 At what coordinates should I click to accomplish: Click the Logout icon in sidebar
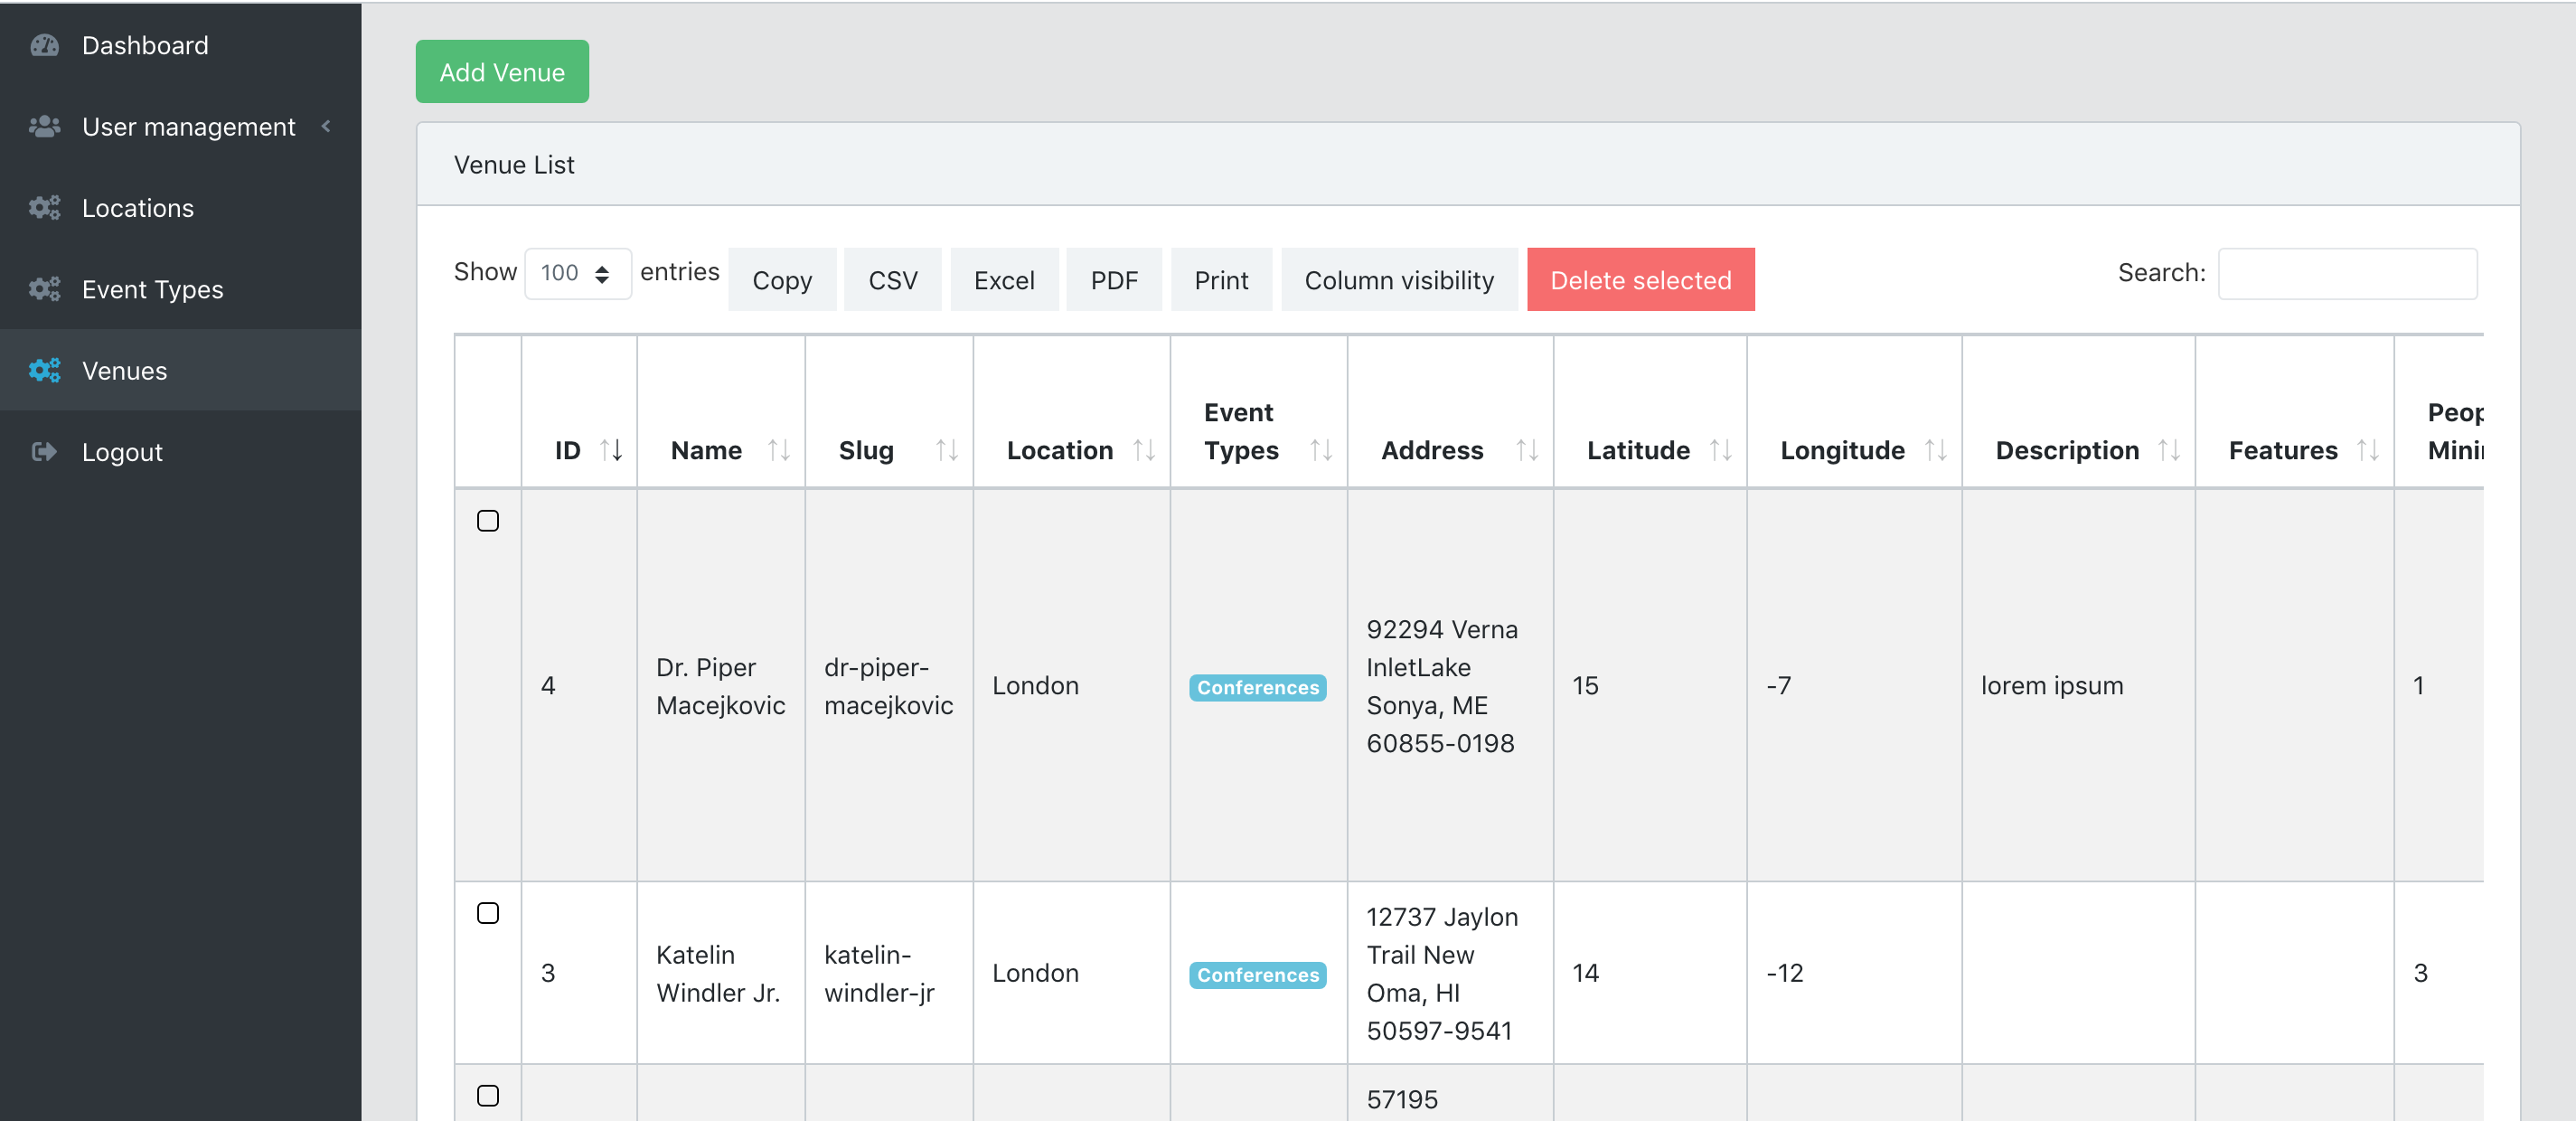[44, 450]
